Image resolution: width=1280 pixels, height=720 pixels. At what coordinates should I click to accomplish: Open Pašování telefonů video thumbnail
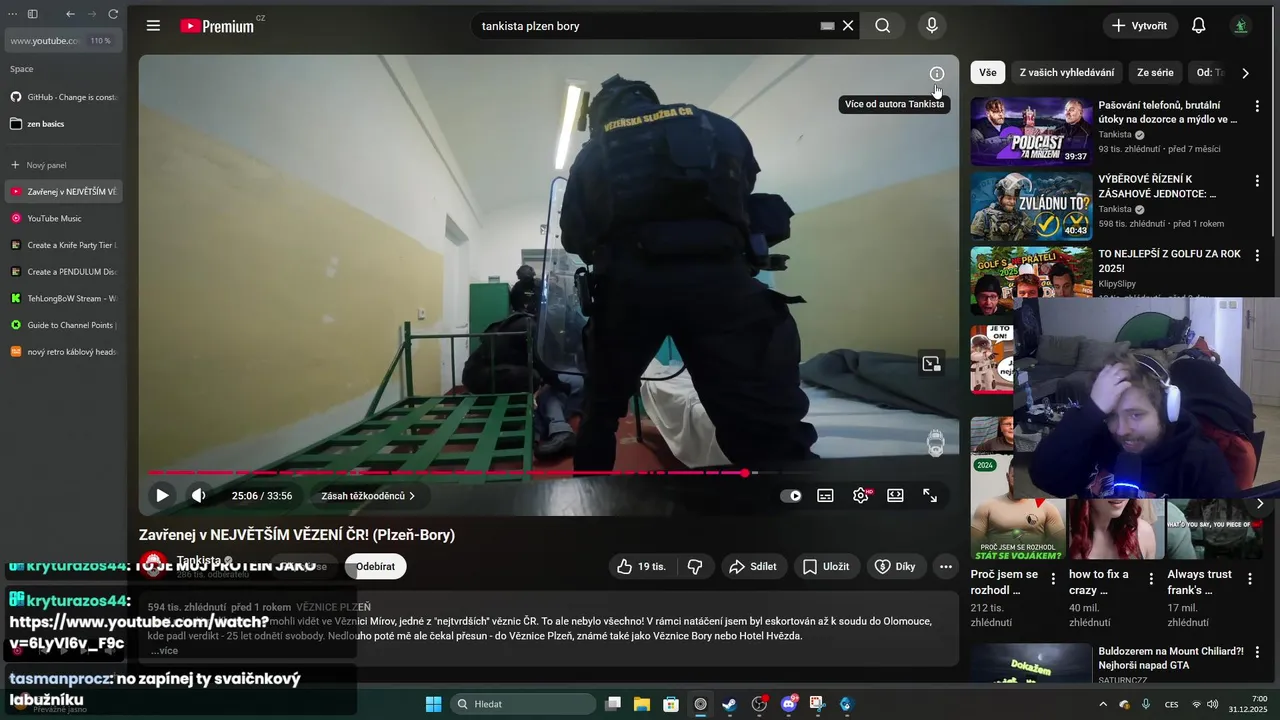coord(1031,131)
